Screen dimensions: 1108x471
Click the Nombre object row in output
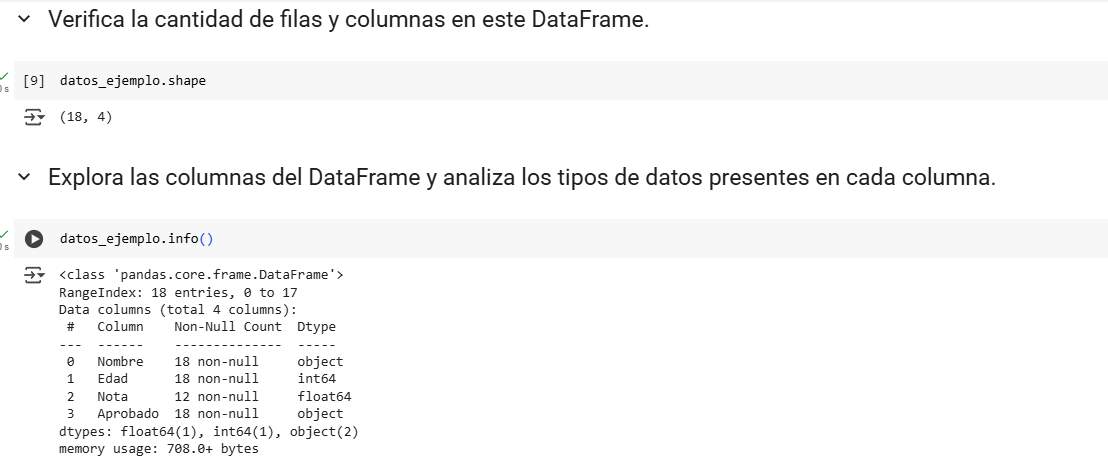coord(204,362)
